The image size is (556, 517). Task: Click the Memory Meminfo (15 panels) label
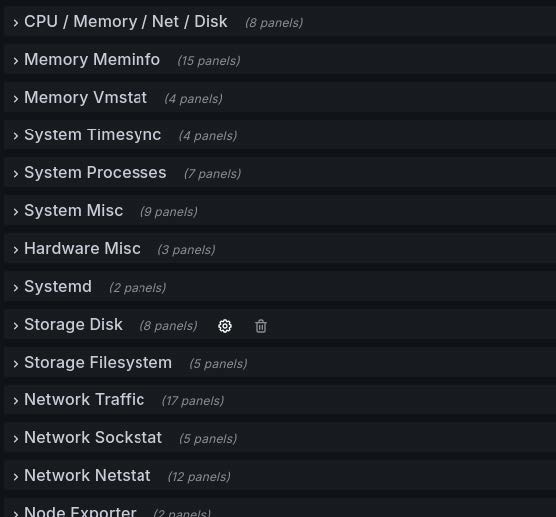(x=209, y=61)
